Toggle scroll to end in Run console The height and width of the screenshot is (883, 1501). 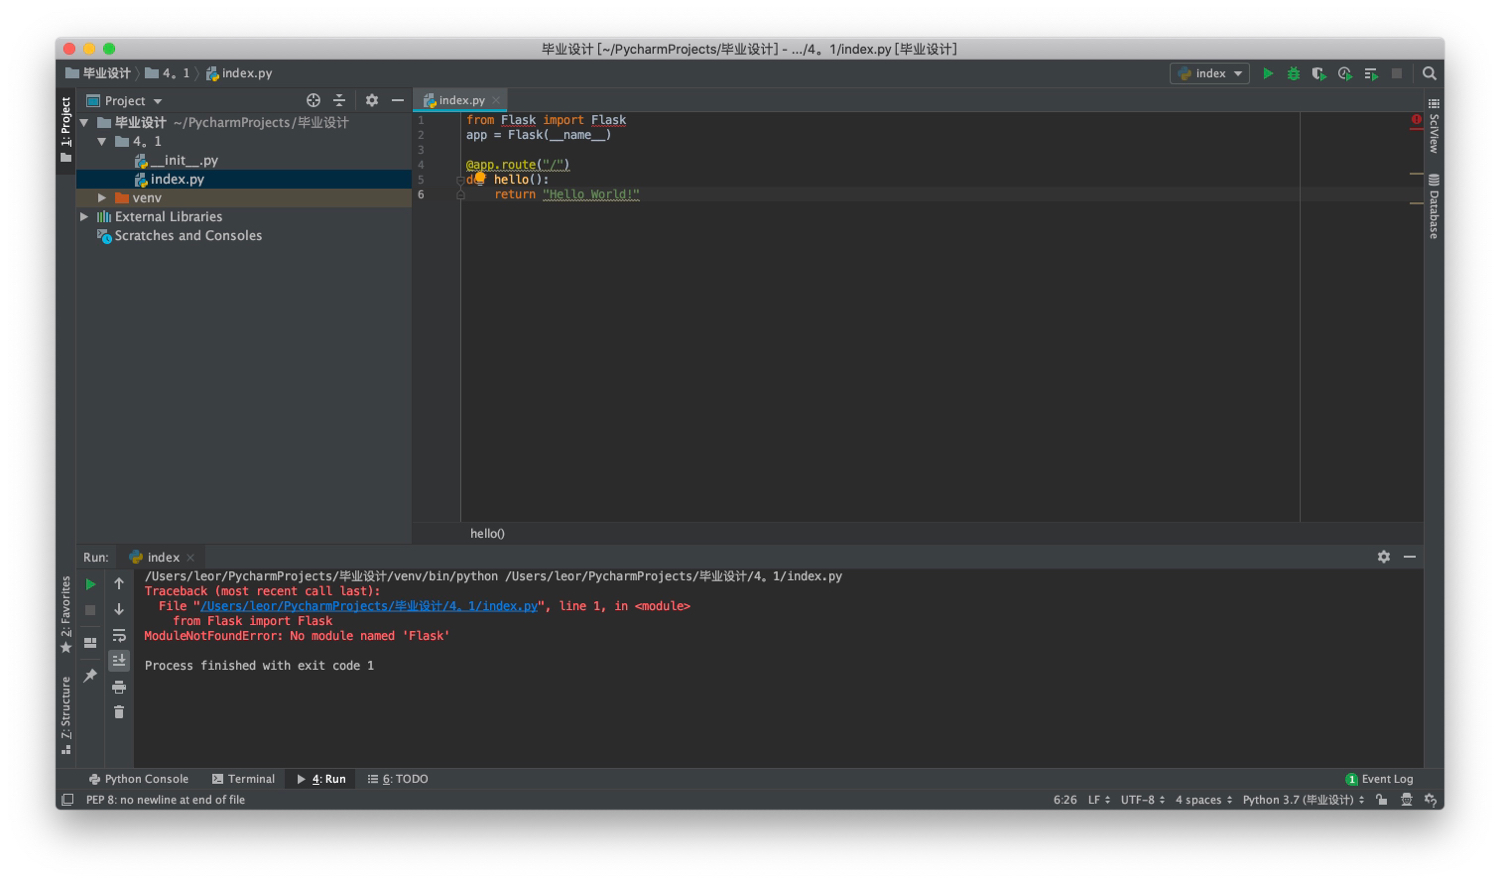pyautogui.click(x=119, y=660)
